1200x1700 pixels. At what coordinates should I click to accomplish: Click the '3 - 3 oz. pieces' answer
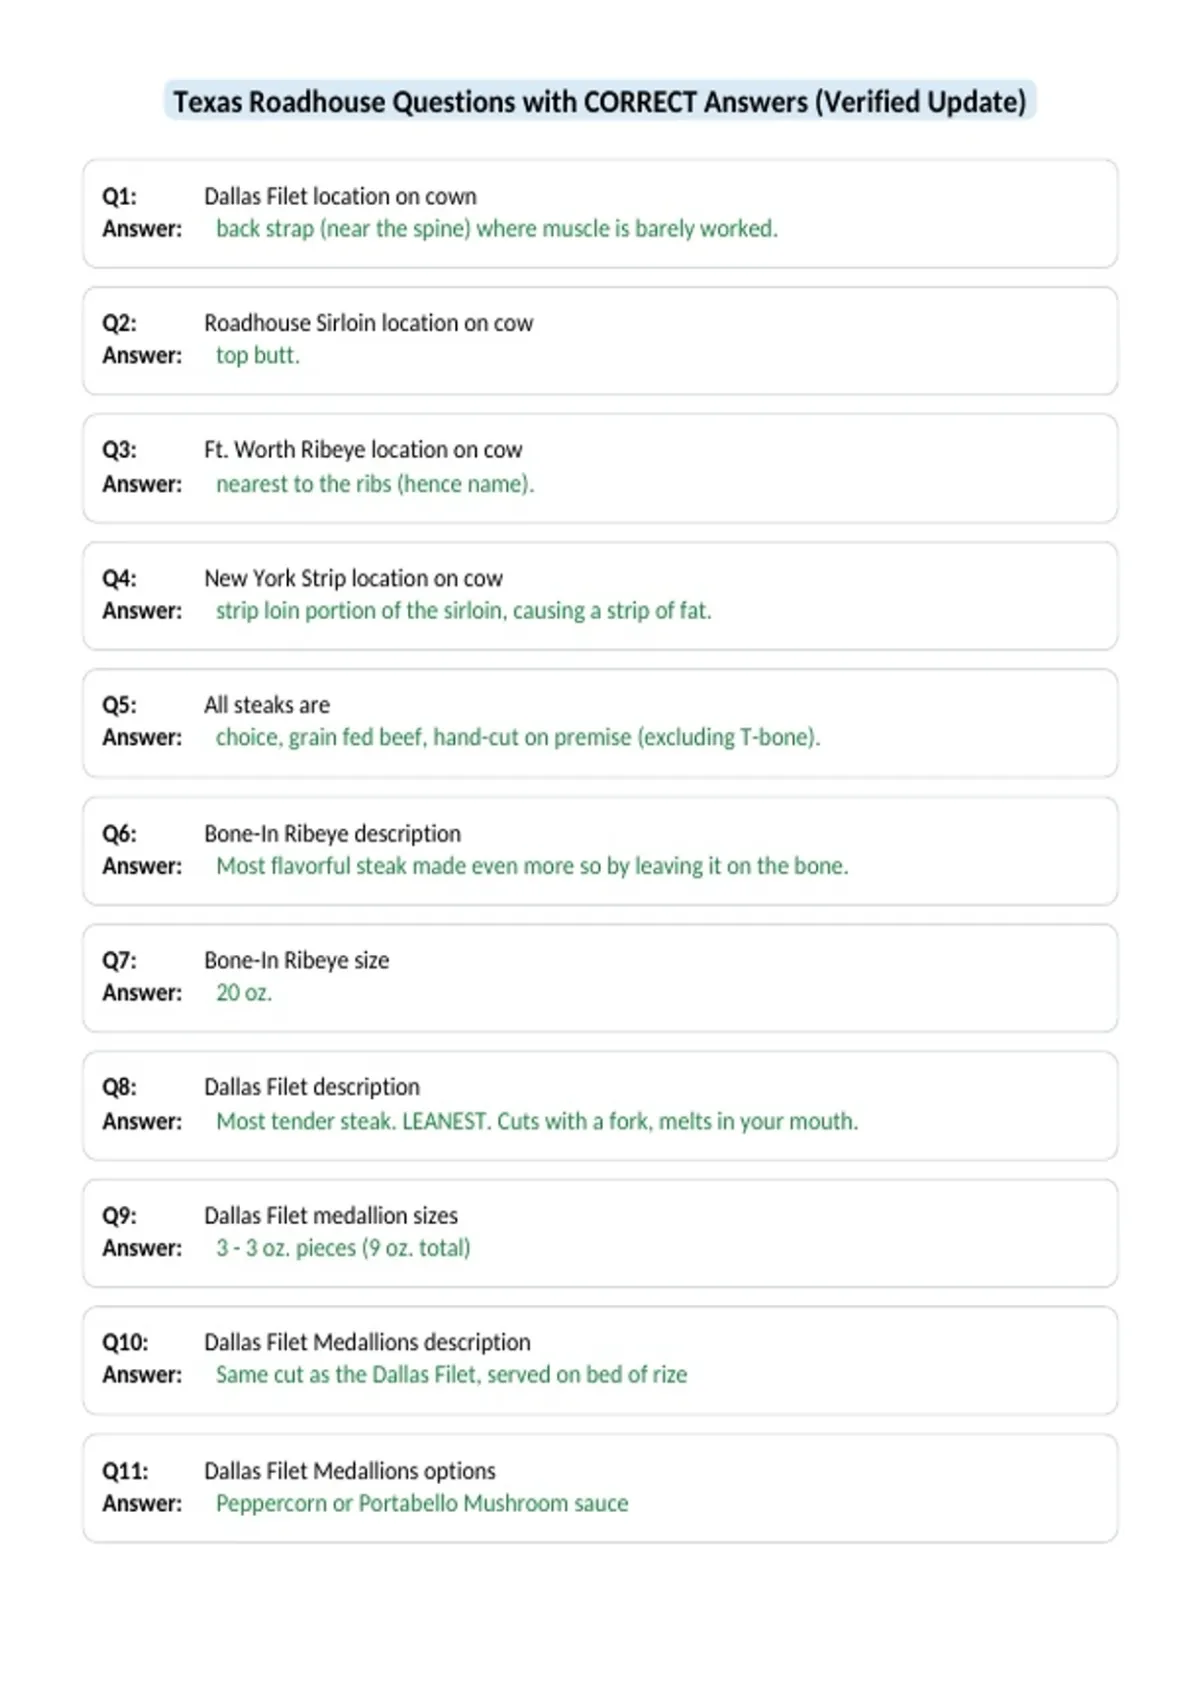[x=343, y=1249]
